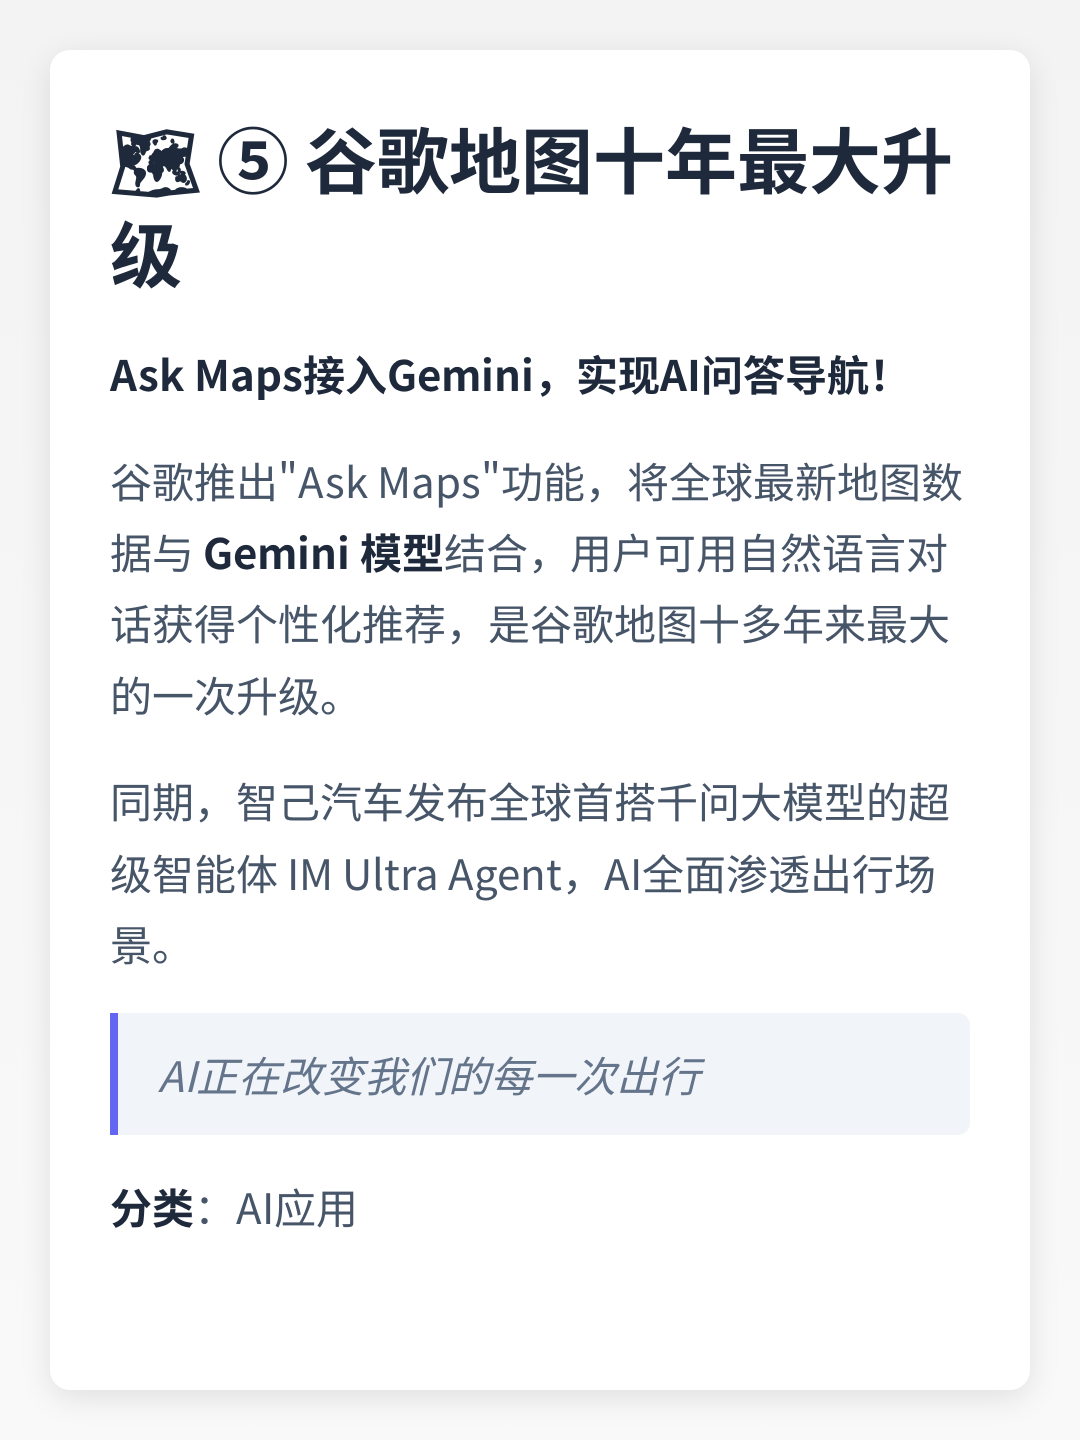Image resolution: width=1080 pixels, height=1440 pixels.
Task: Click the 分类 category label
Action: pos(152,1209)
